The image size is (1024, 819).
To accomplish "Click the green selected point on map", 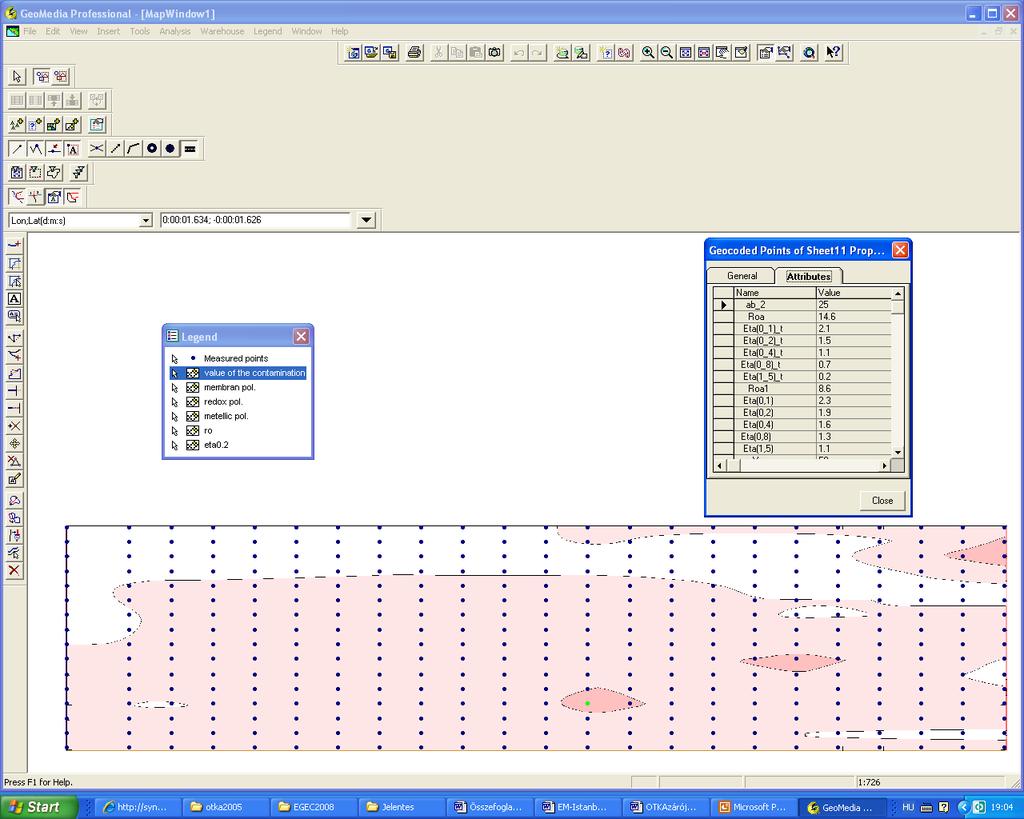I will [x=588, y=703].
